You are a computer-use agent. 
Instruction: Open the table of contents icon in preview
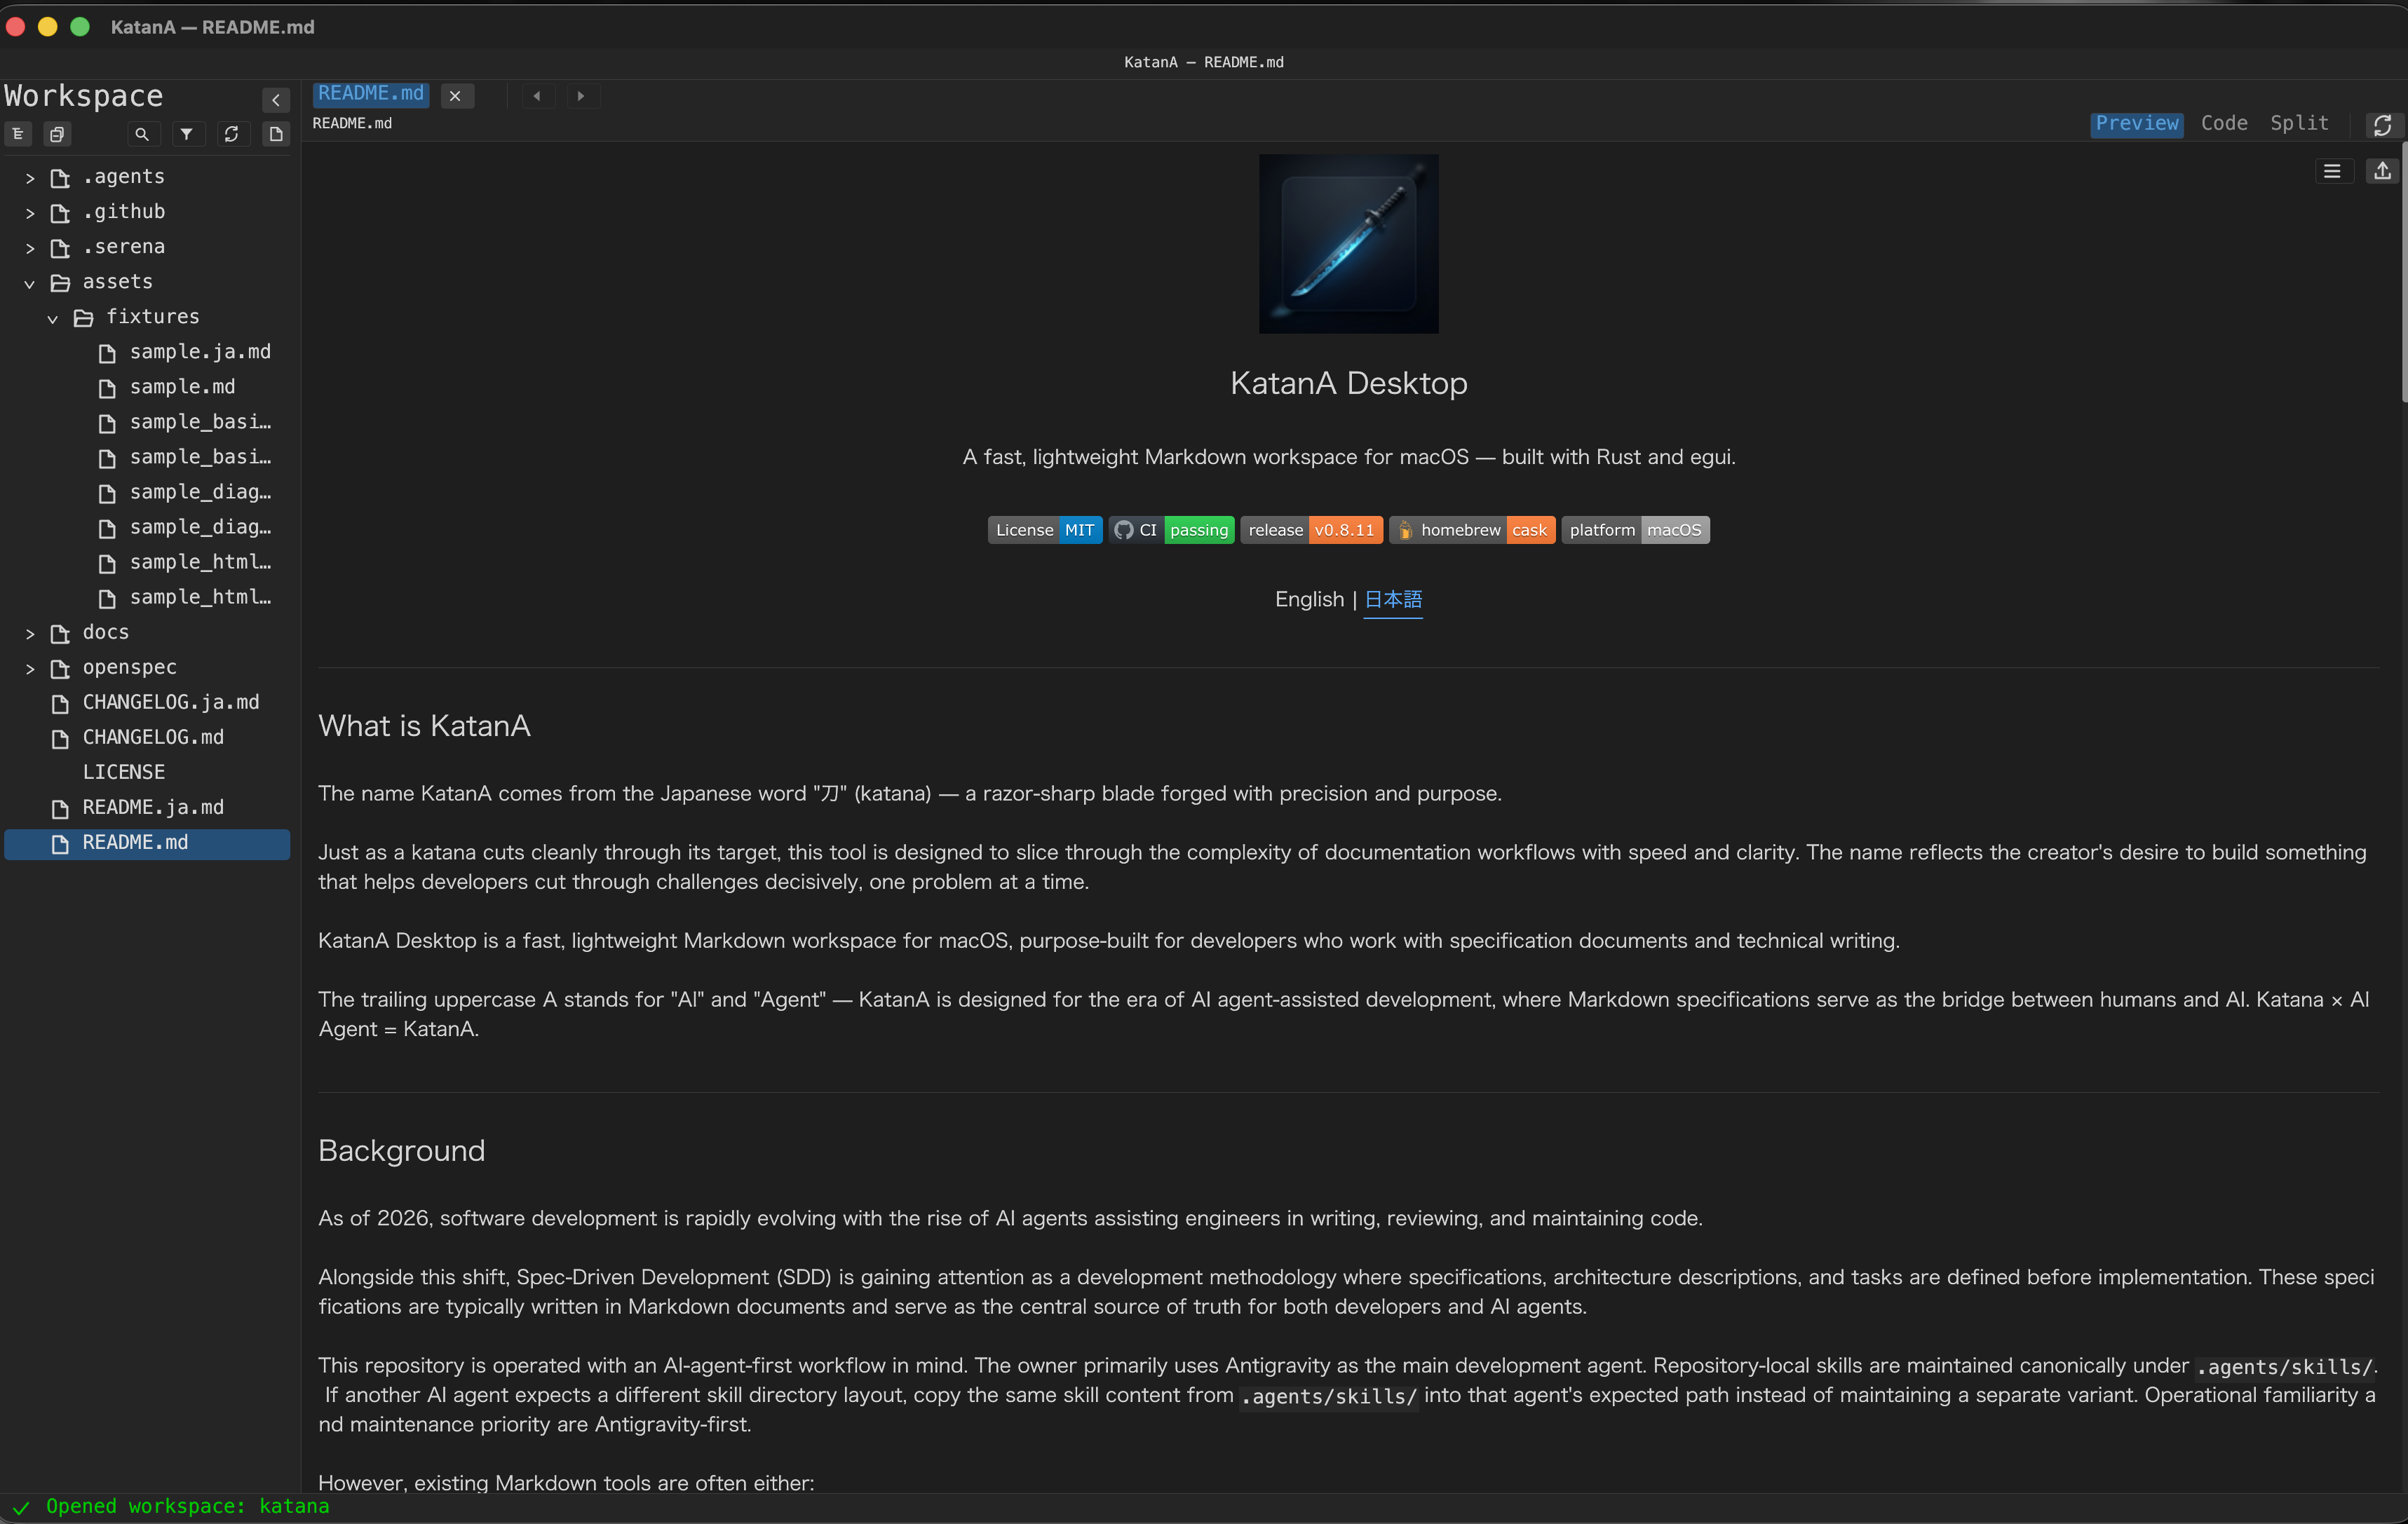click(2332, 171)
